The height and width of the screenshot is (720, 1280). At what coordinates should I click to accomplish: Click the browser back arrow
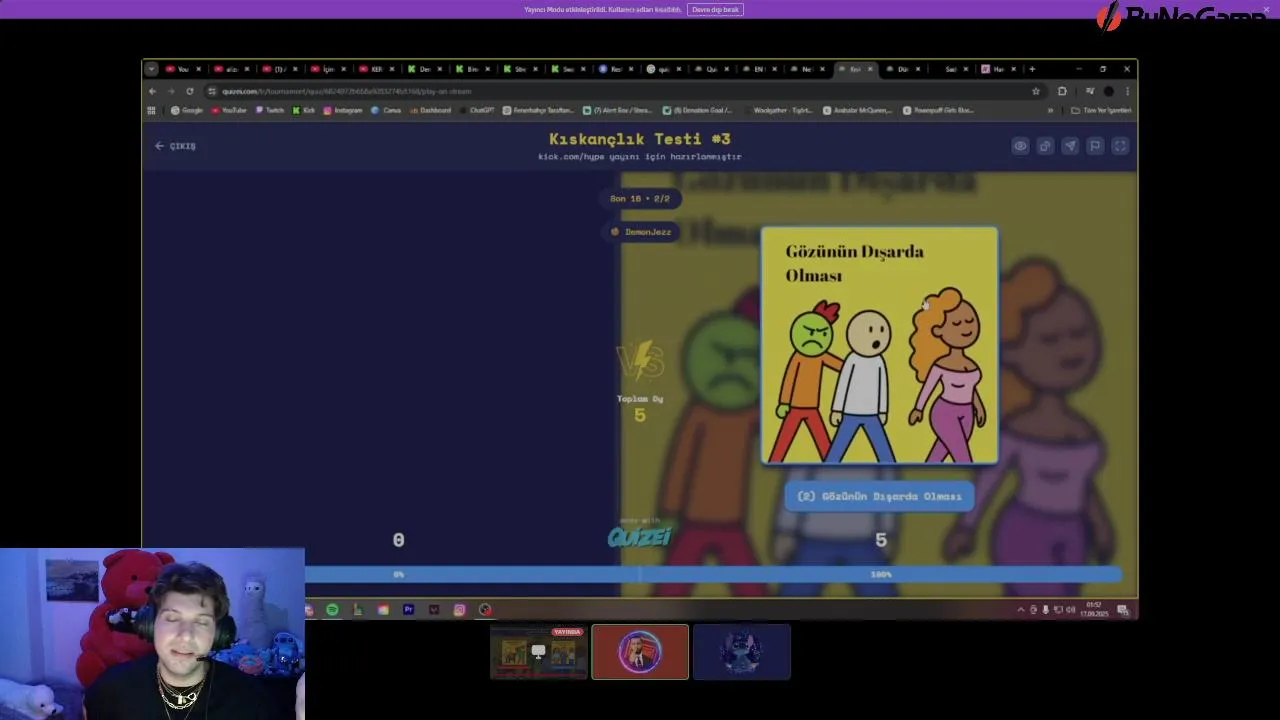point(153,91)
